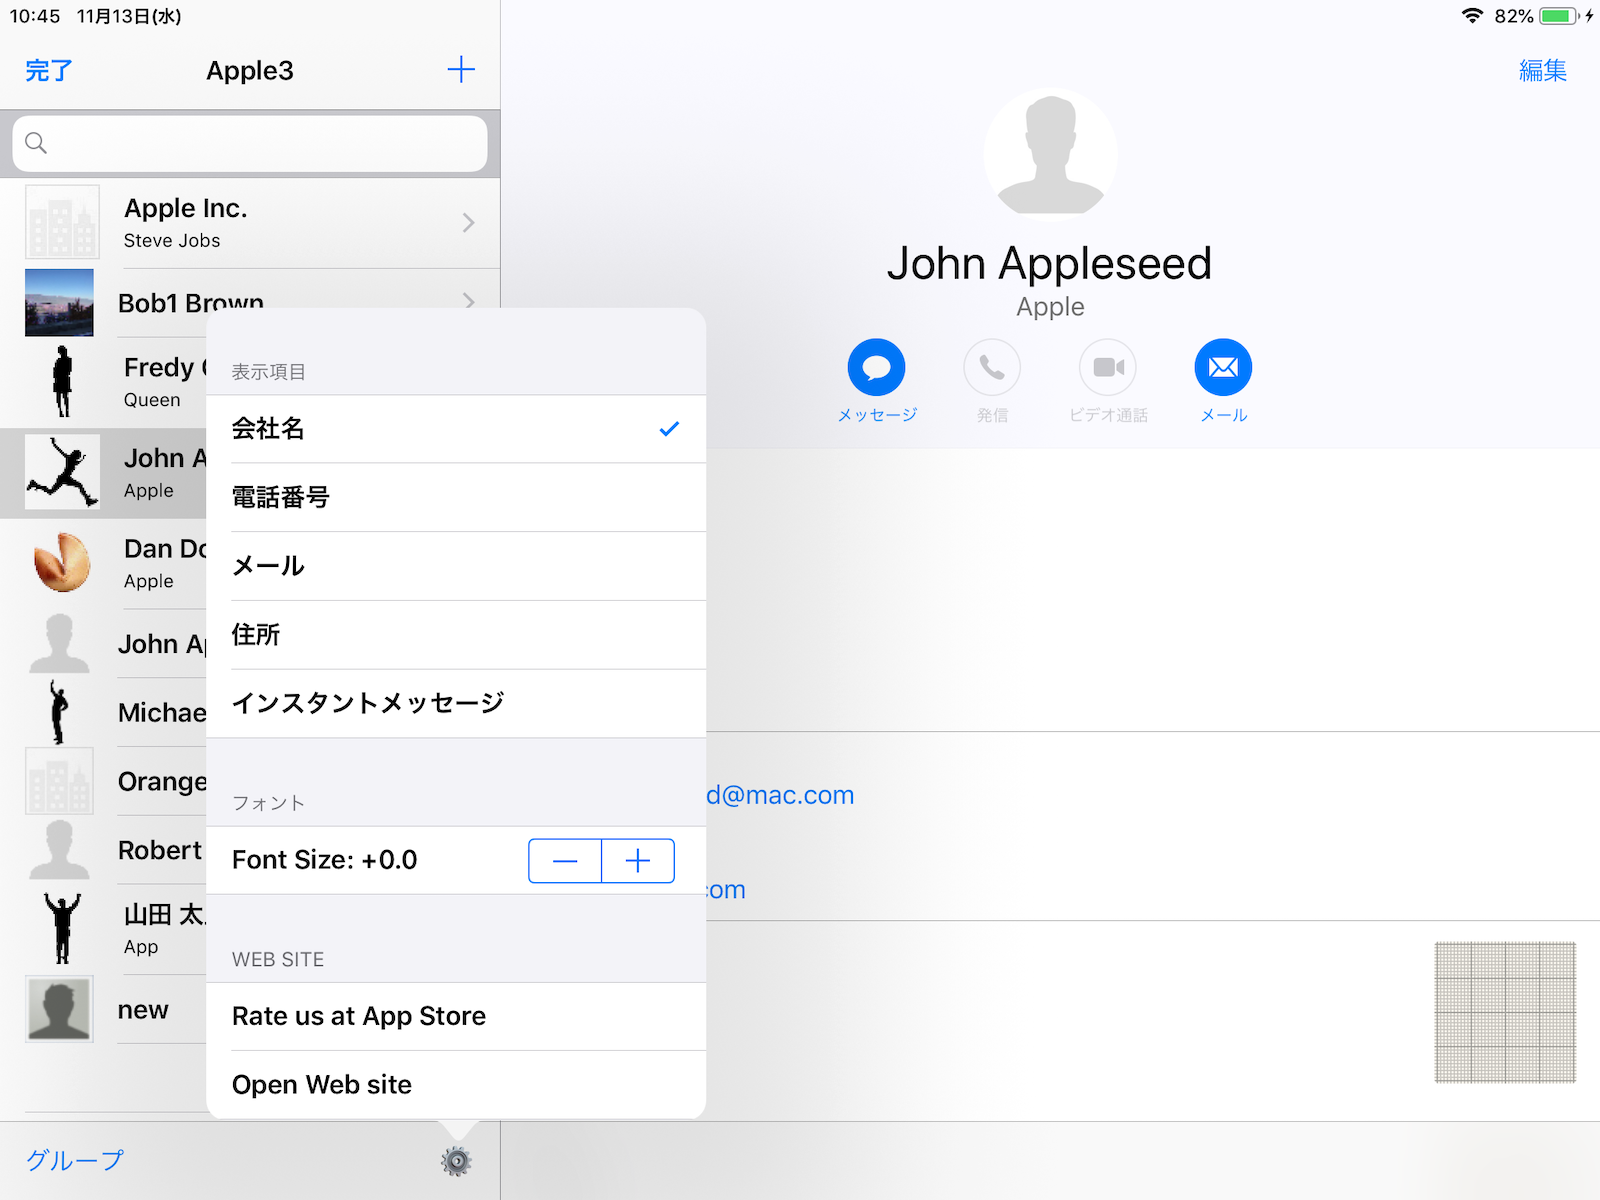The height and width of the screenshot is (1200, 1600).
Task: Tap the Font Size: +0.0 label
Action: point(325,860)
